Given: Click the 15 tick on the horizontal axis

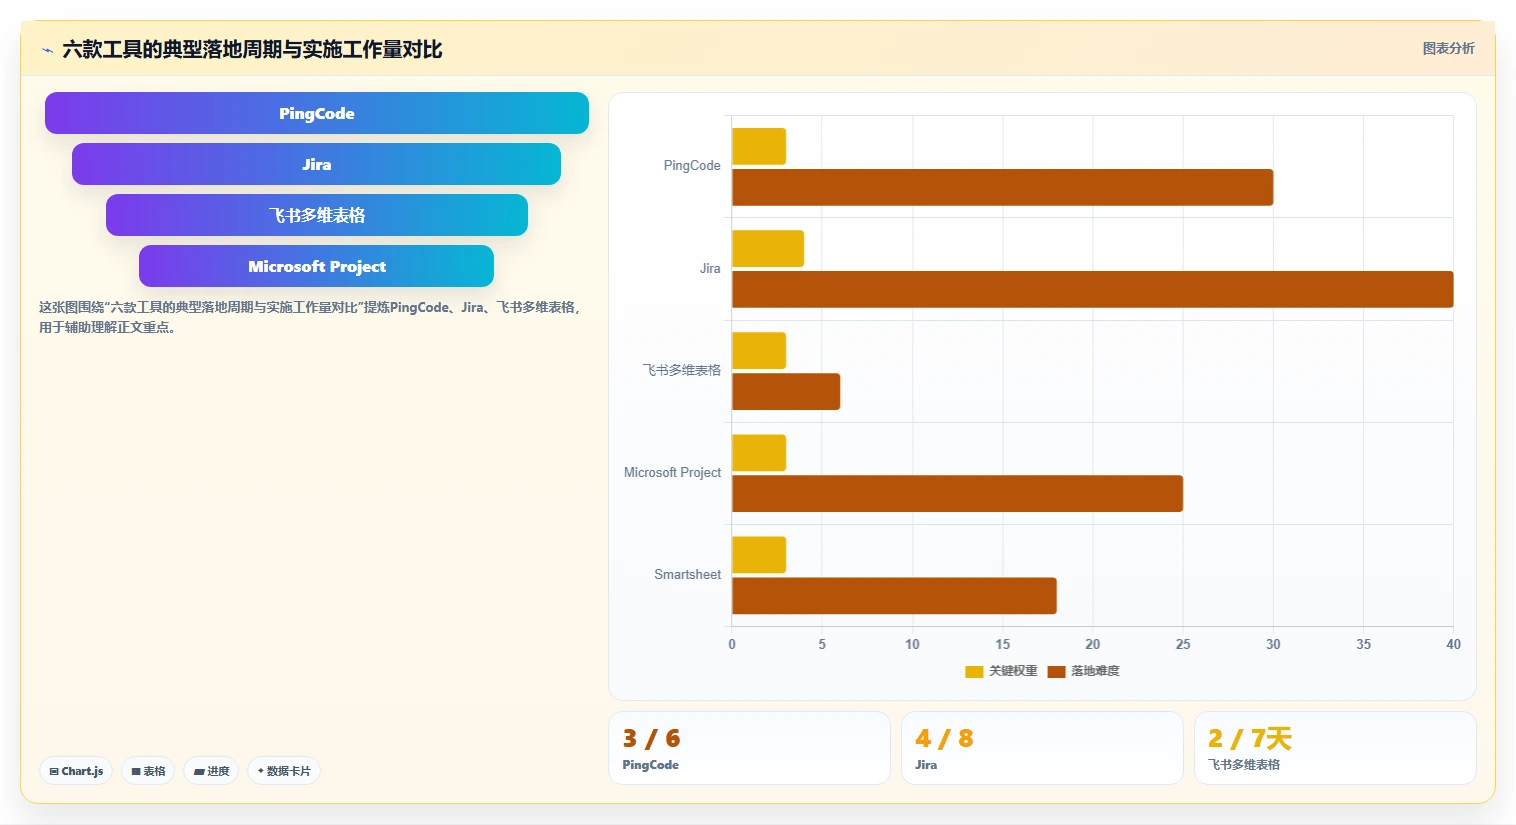Looking at the screenshot, I should point(1002,644).
